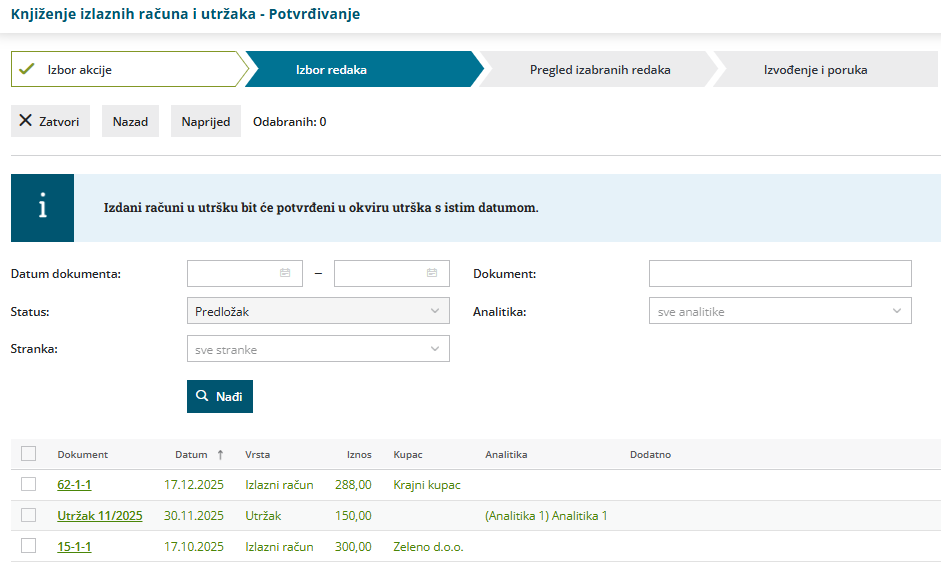Click the Odabranih: 0 counter text
Screen dimensions: 941x568
tap(290, 121)
